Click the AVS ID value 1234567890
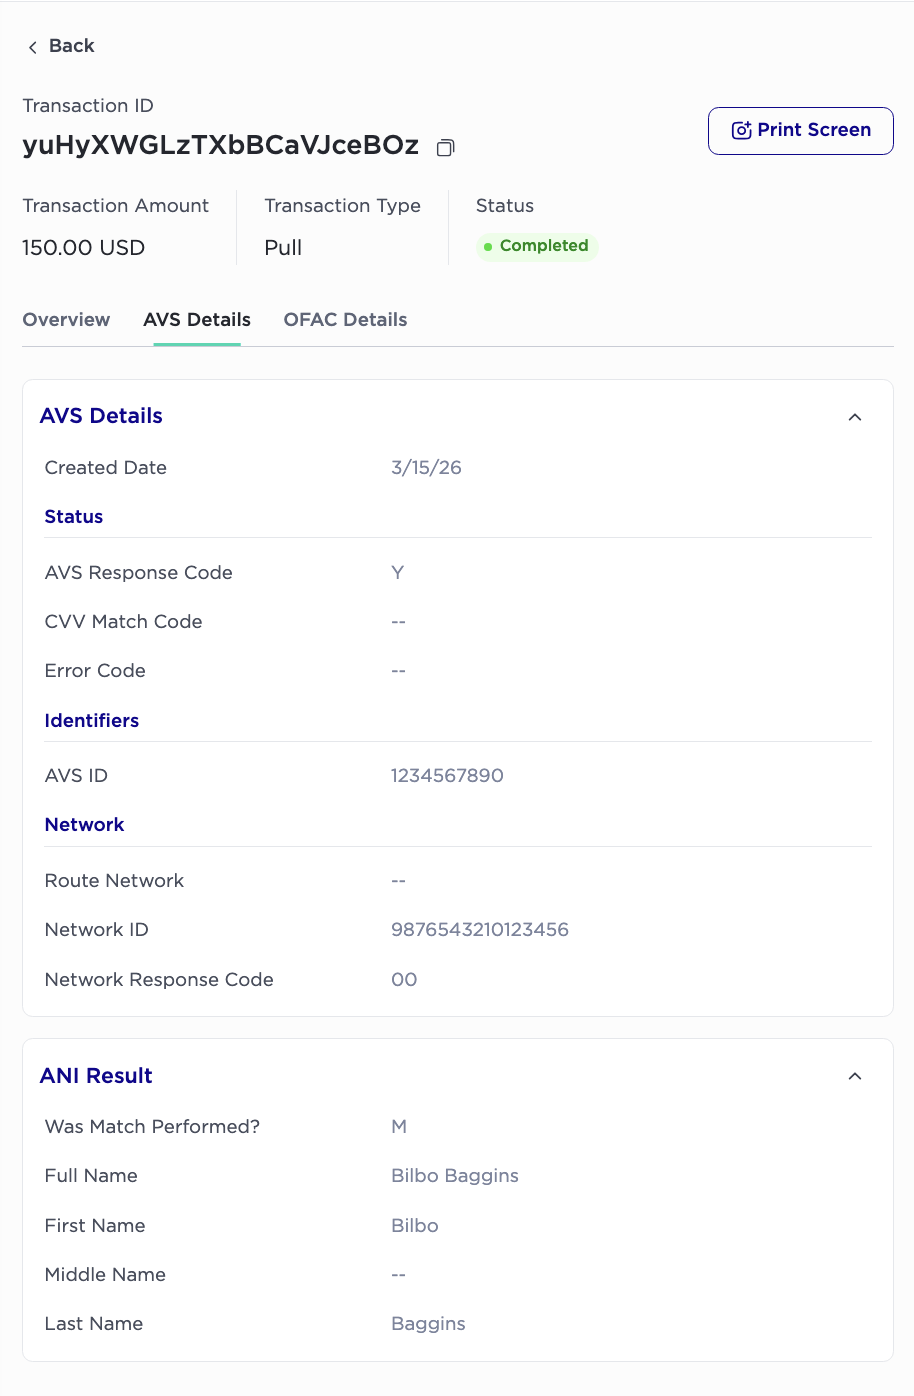The height and width of the screenshot is (1396, 914). tap(447, 776)
